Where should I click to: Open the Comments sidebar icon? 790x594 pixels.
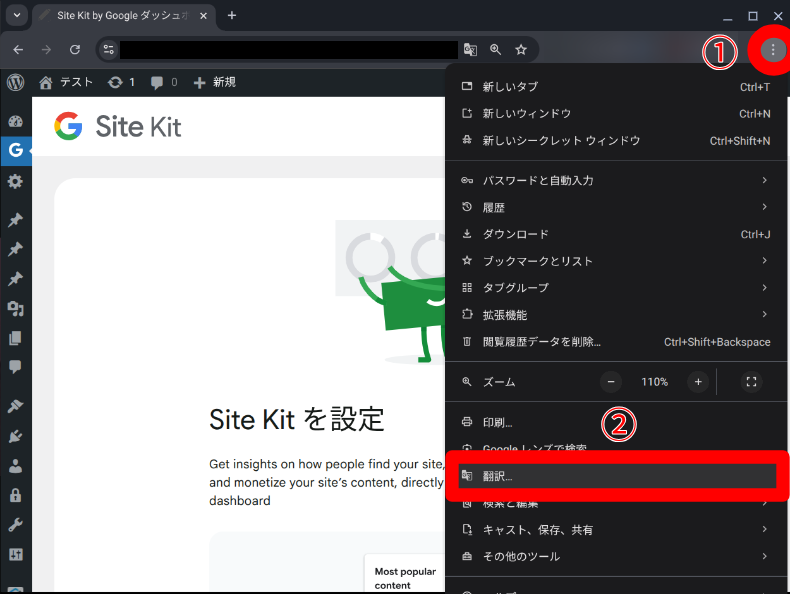click(16, 367)
